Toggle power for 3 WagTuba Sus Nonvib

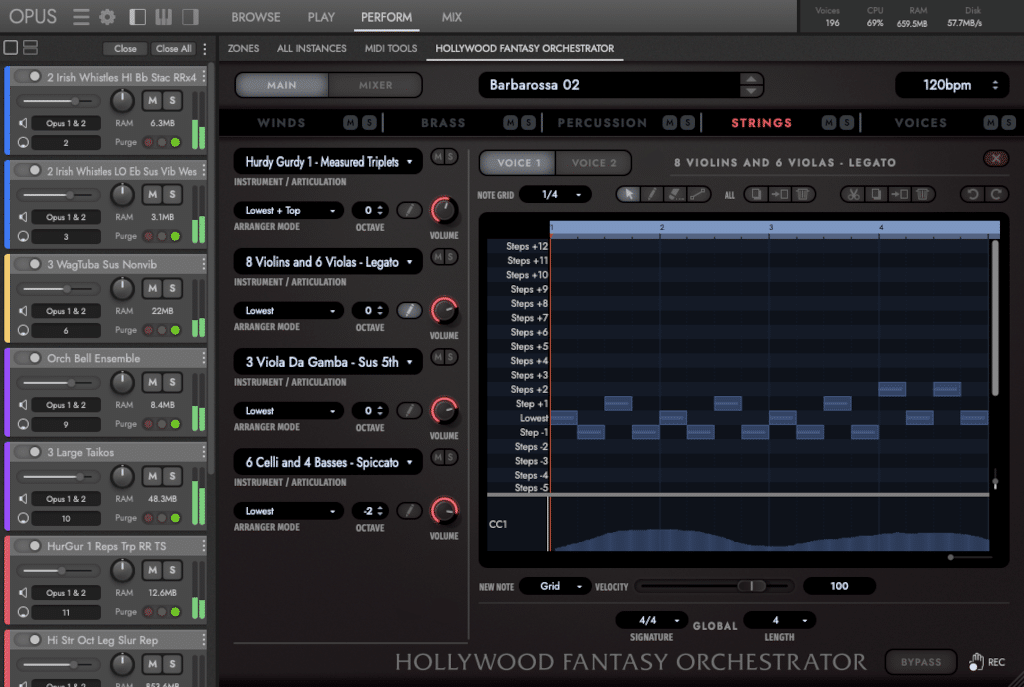tap(28, 264)
